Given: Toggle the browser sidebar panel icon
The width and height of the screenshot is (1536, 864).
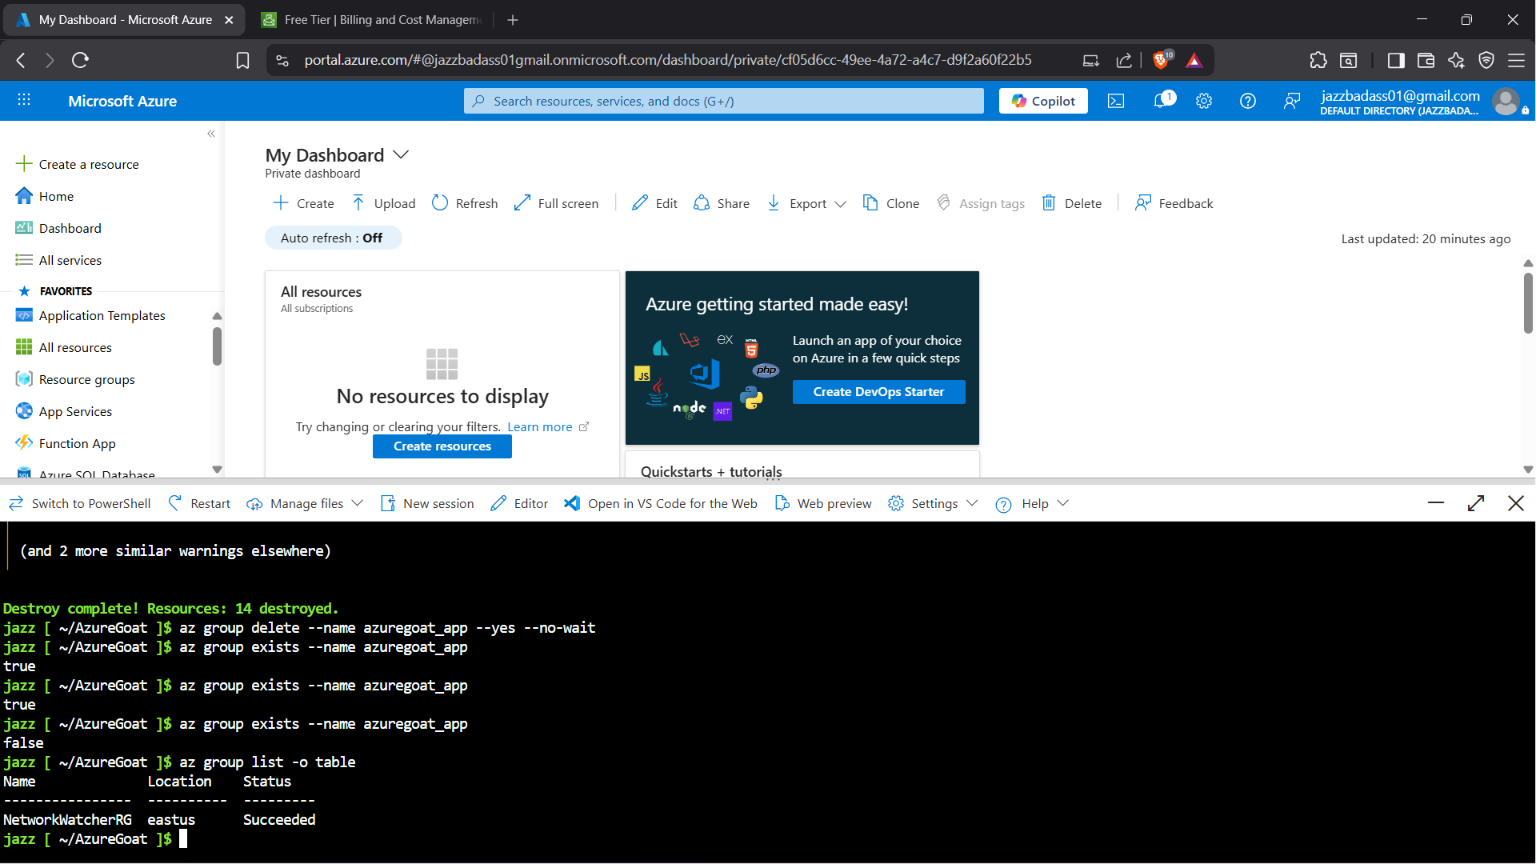Looking at the screenshot, I should pos(1396,60).
